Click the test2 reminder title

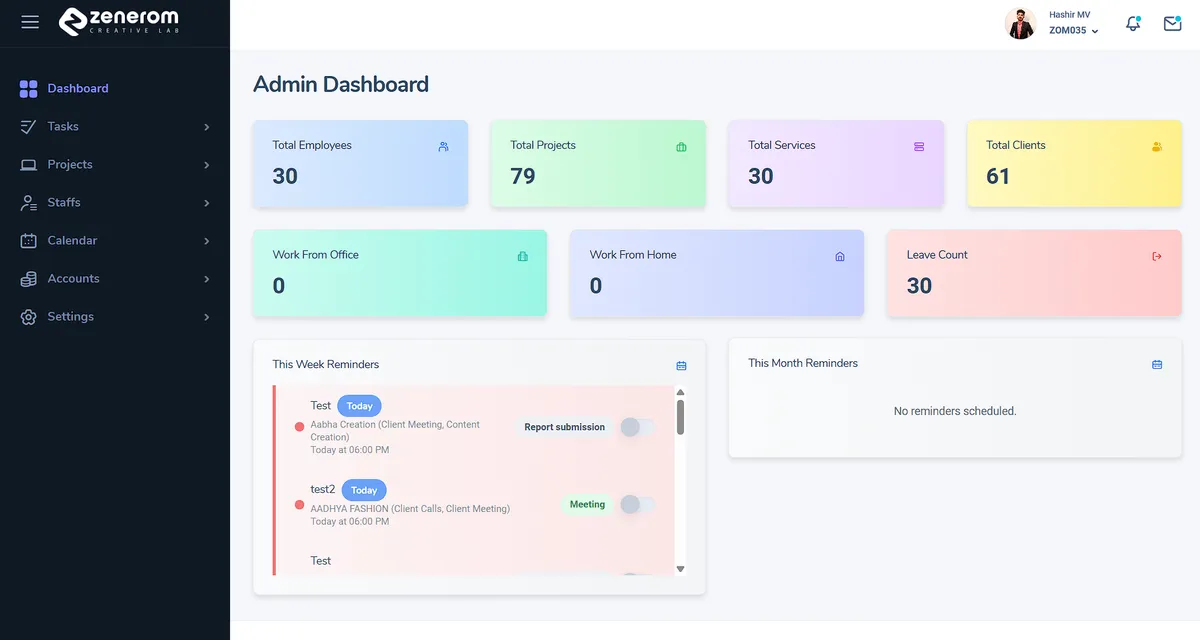click(323, 489)
